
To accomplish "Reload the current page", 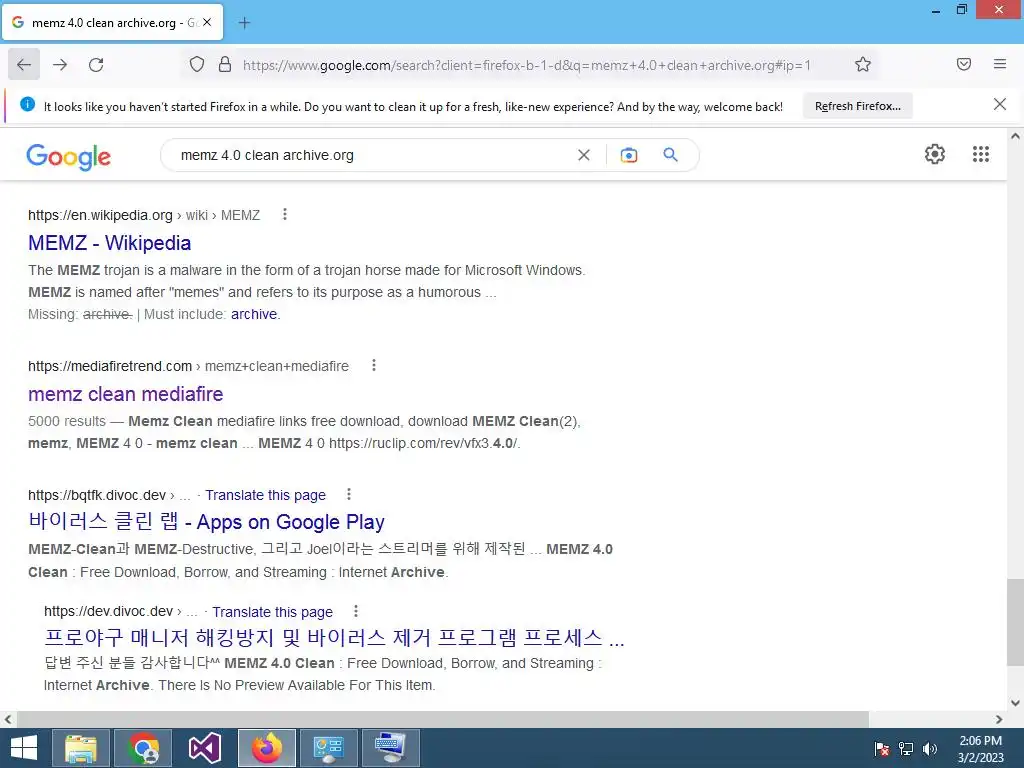I will click(x=96, y=65).
